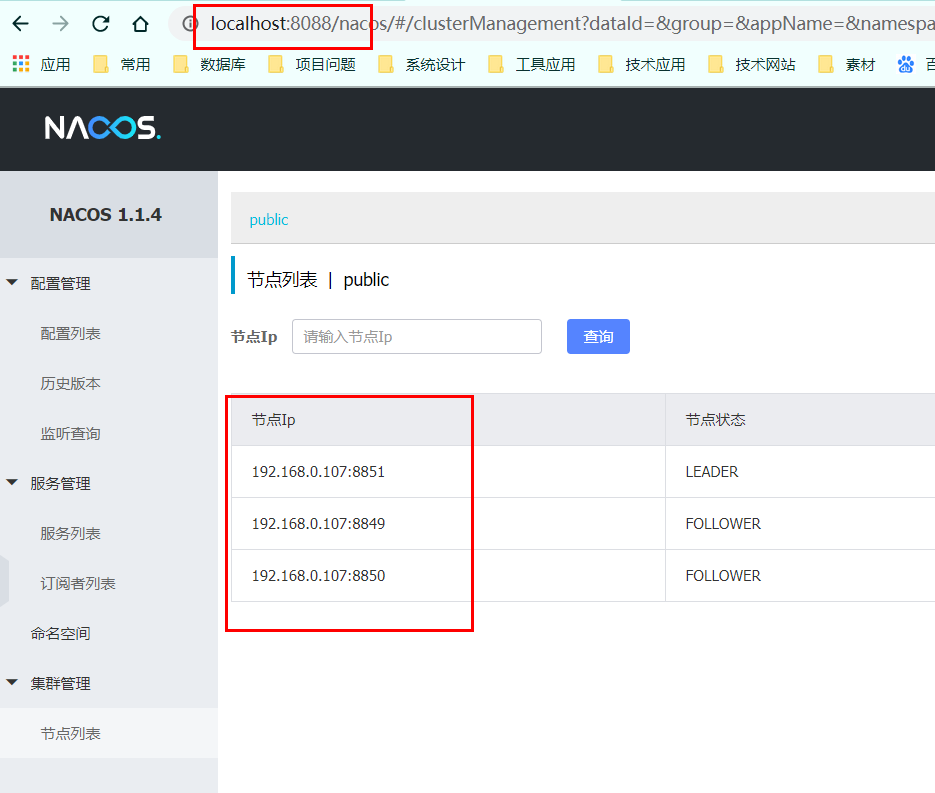
Task: Open 监听查询 in the sidebar
Action: (70, 433)
